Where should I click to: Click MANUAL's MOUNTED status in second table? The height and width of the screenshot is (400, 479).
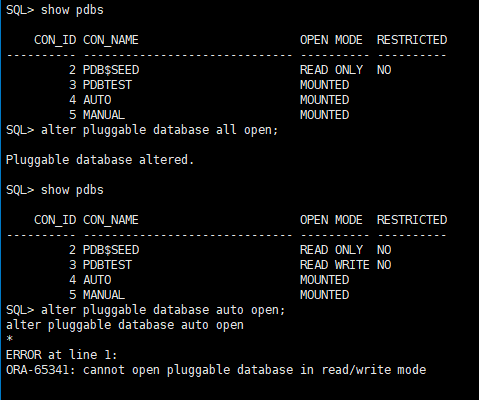click(x=325, y=295)
